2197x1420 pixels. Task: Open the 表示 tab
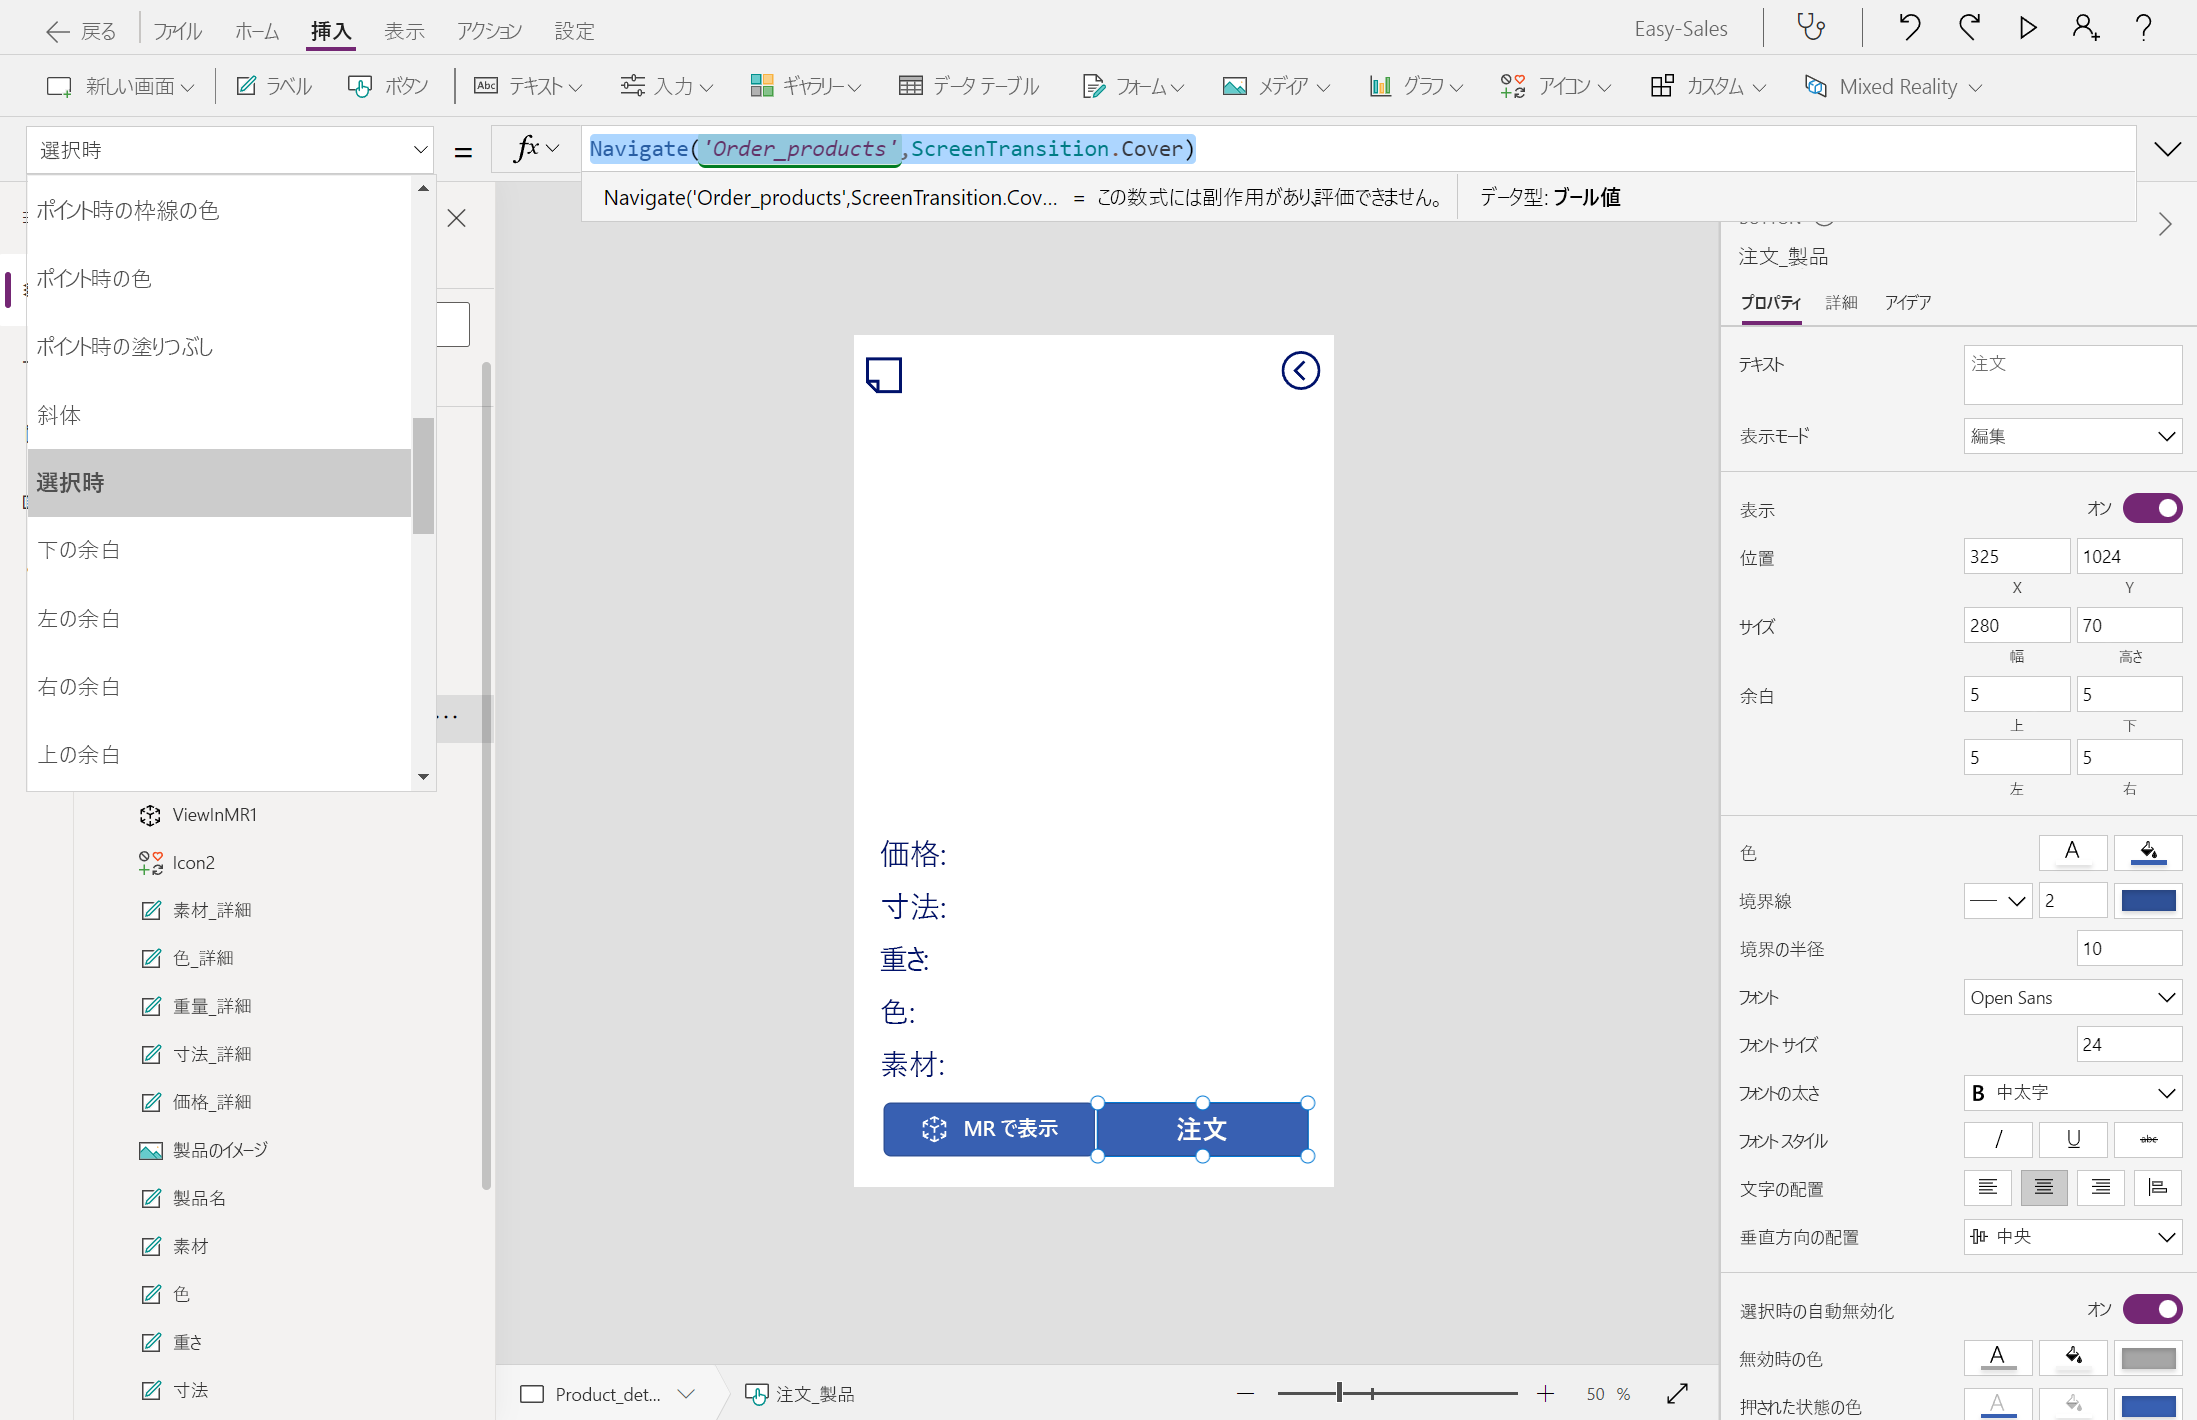pos(404,31)
